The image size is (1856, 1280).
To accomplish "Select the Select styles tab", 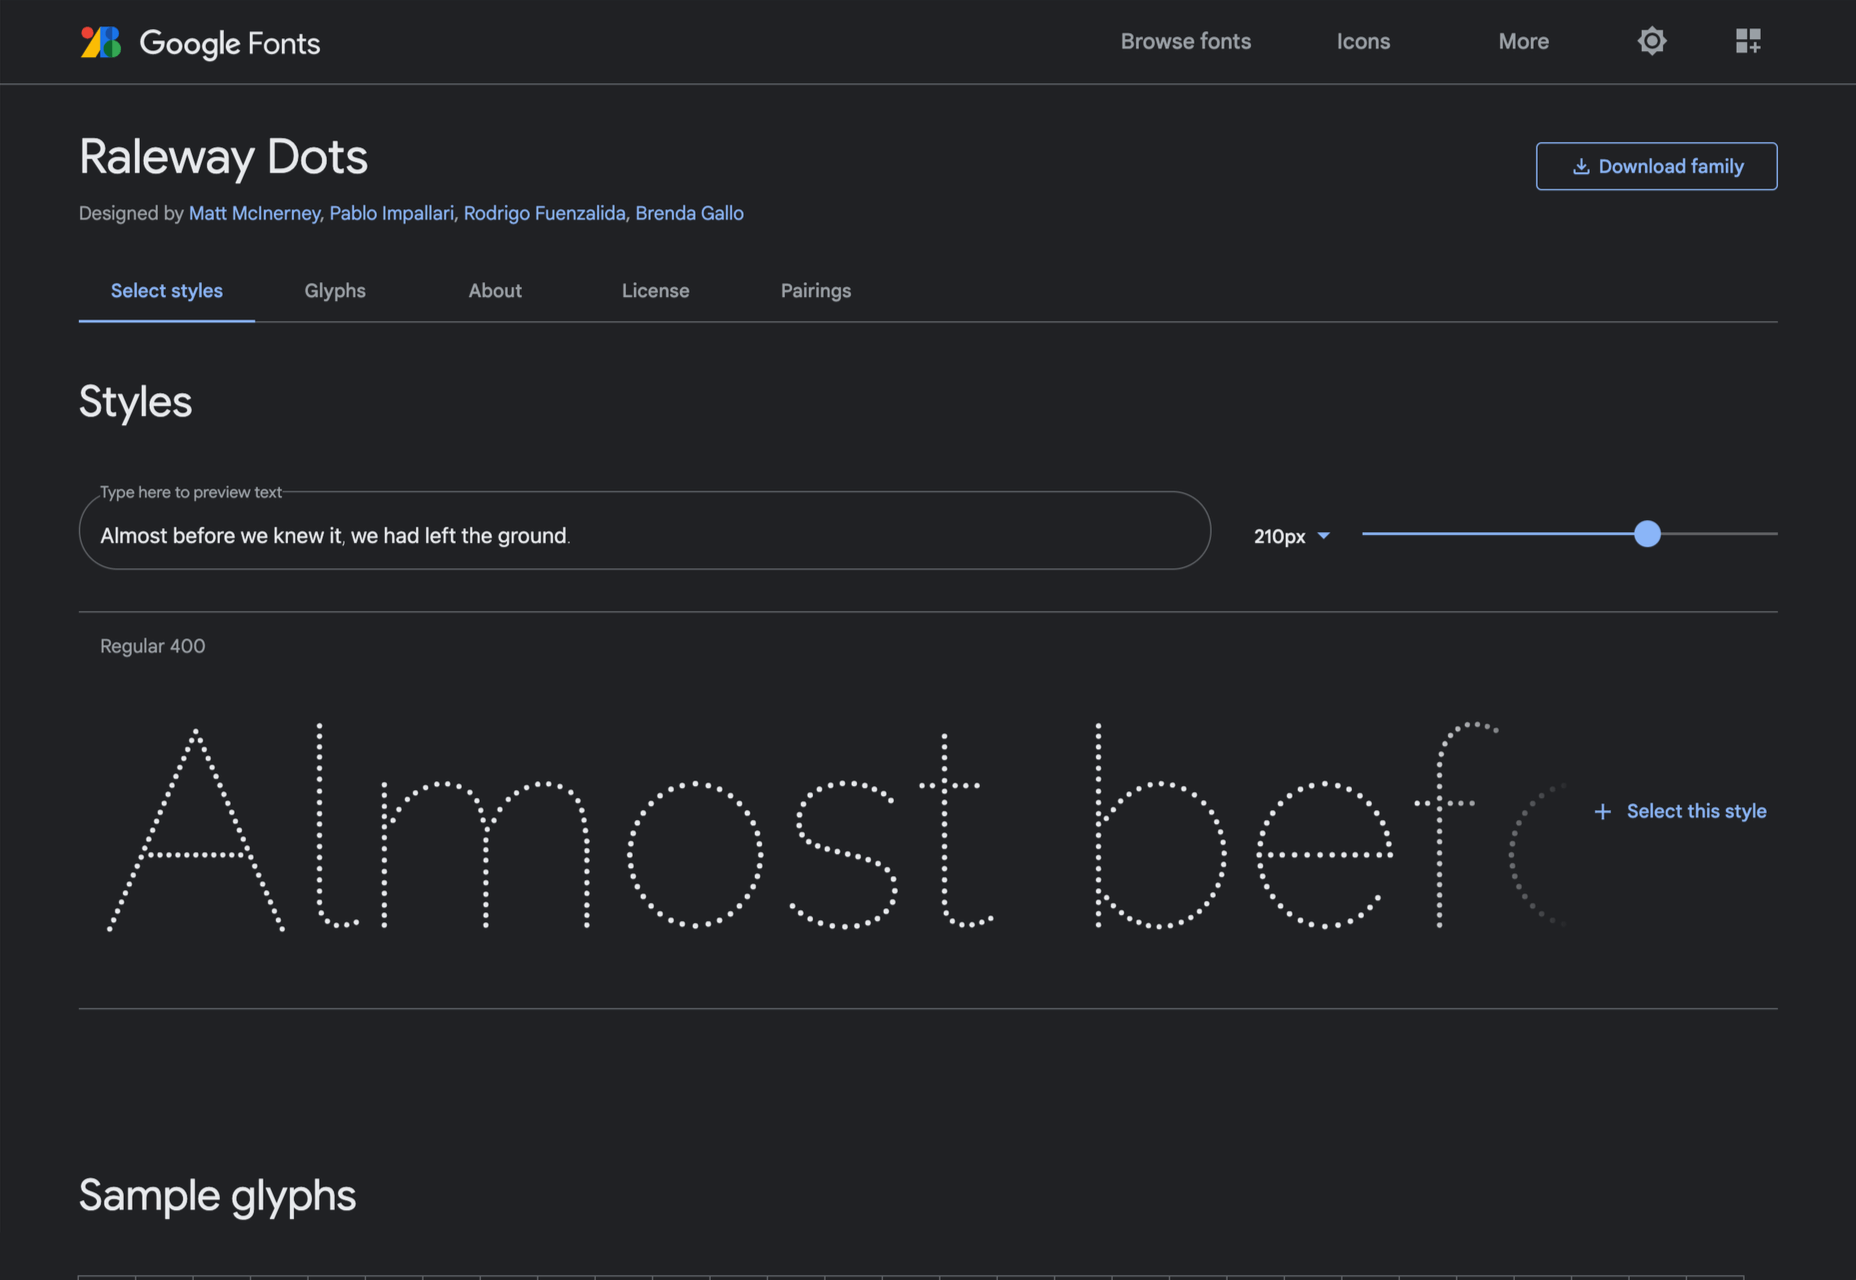I will pos(167,291).
